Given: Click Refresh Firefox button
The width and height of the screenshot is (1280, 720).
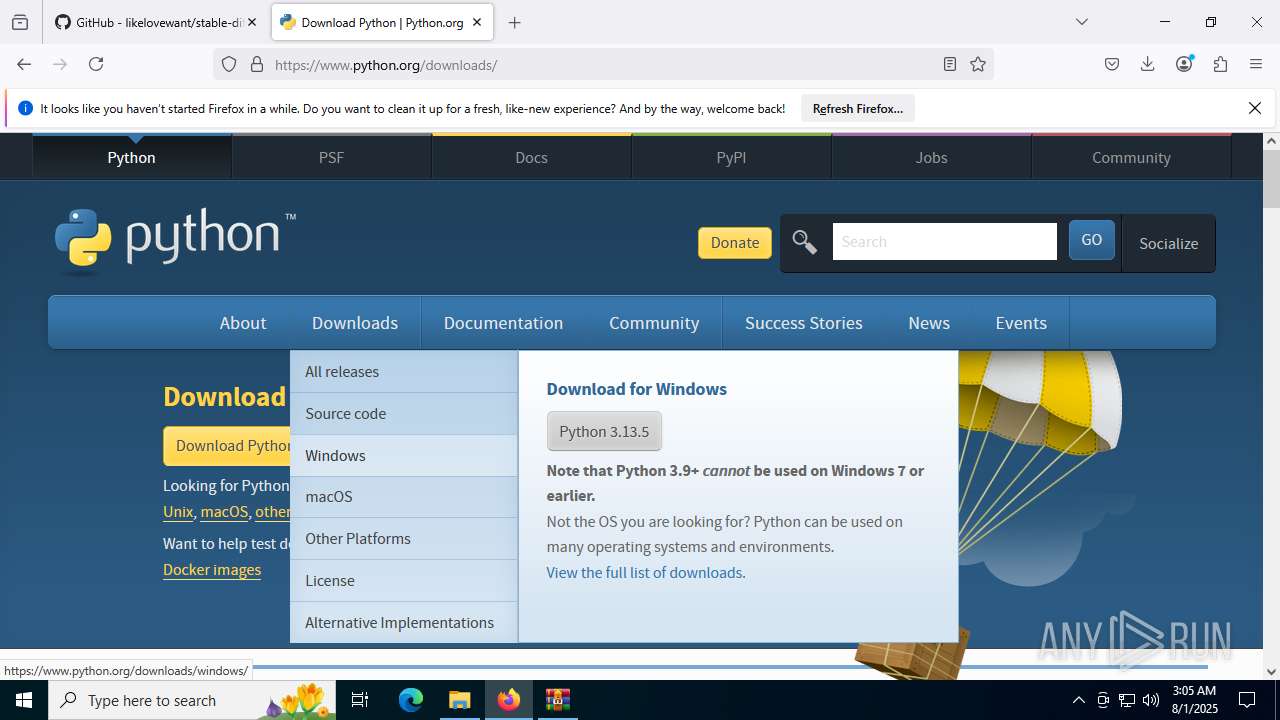Looking at the screenshot, I should pos(858,108).
